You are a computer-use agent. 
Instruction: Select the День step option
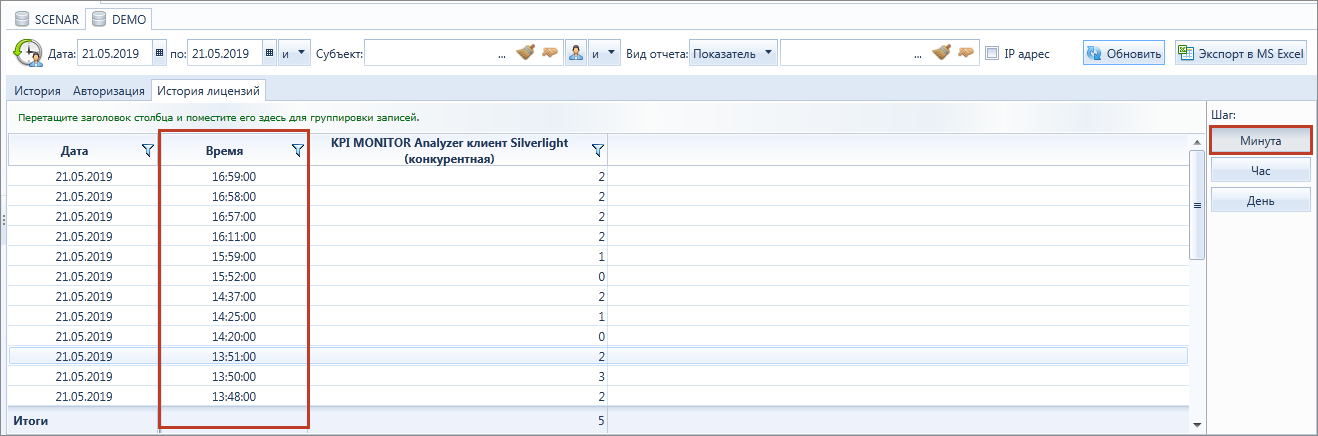(x=1260, y=200)
